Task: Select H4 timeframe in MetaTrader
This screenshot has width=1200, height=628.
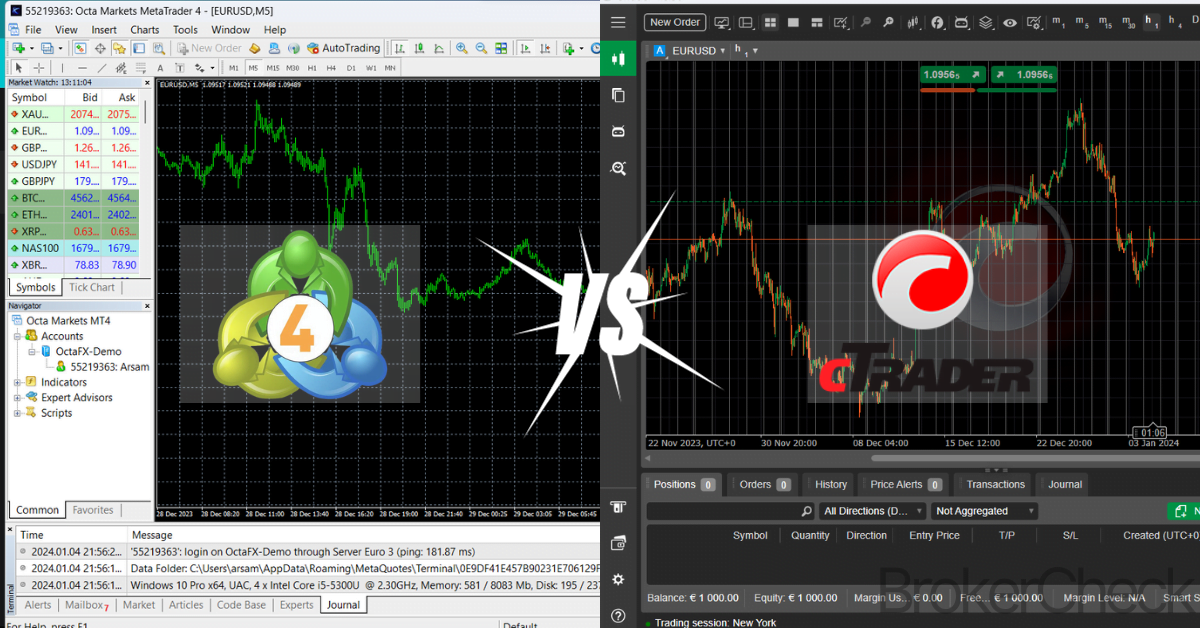Action: pyautogui.click(x=331, y=68)
